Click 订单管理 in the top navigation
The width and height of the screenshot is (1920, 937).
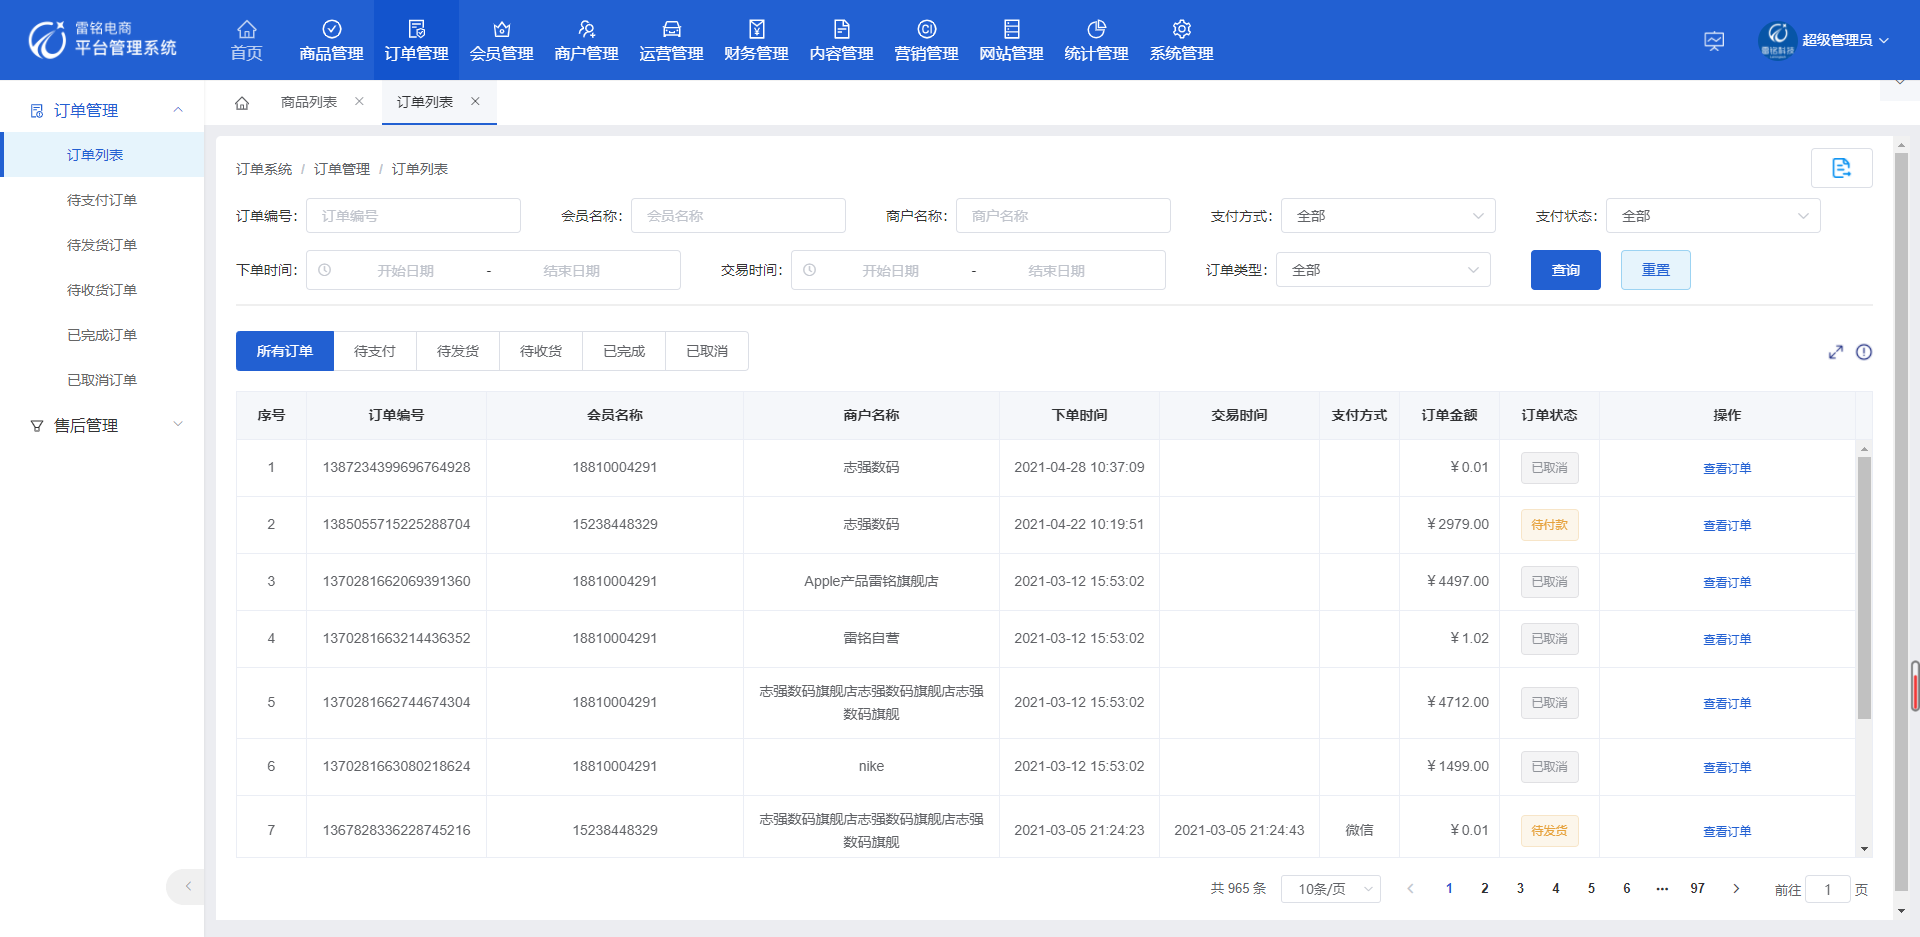click(416, 40)
